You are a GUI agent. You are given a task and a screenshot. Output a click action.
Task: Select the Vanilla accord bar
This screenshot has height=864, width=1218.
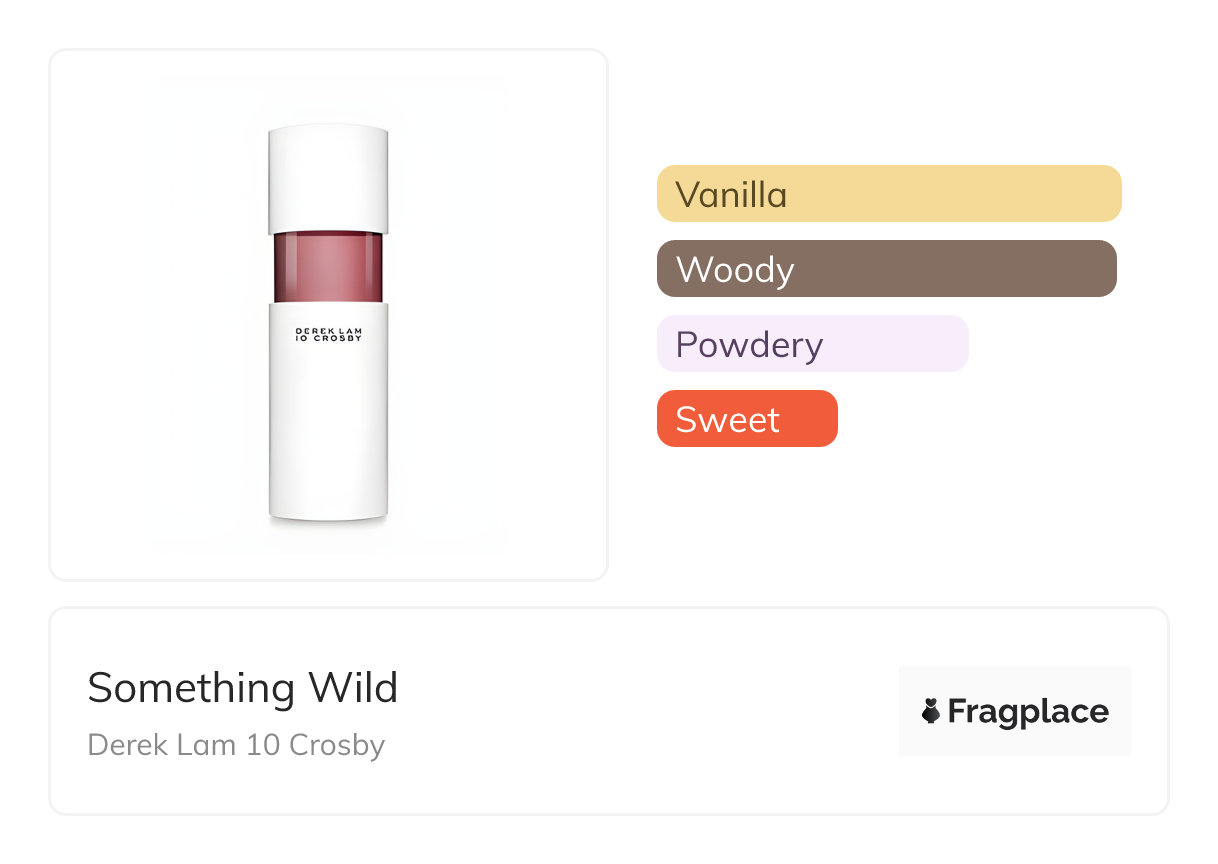click(889, 193)
